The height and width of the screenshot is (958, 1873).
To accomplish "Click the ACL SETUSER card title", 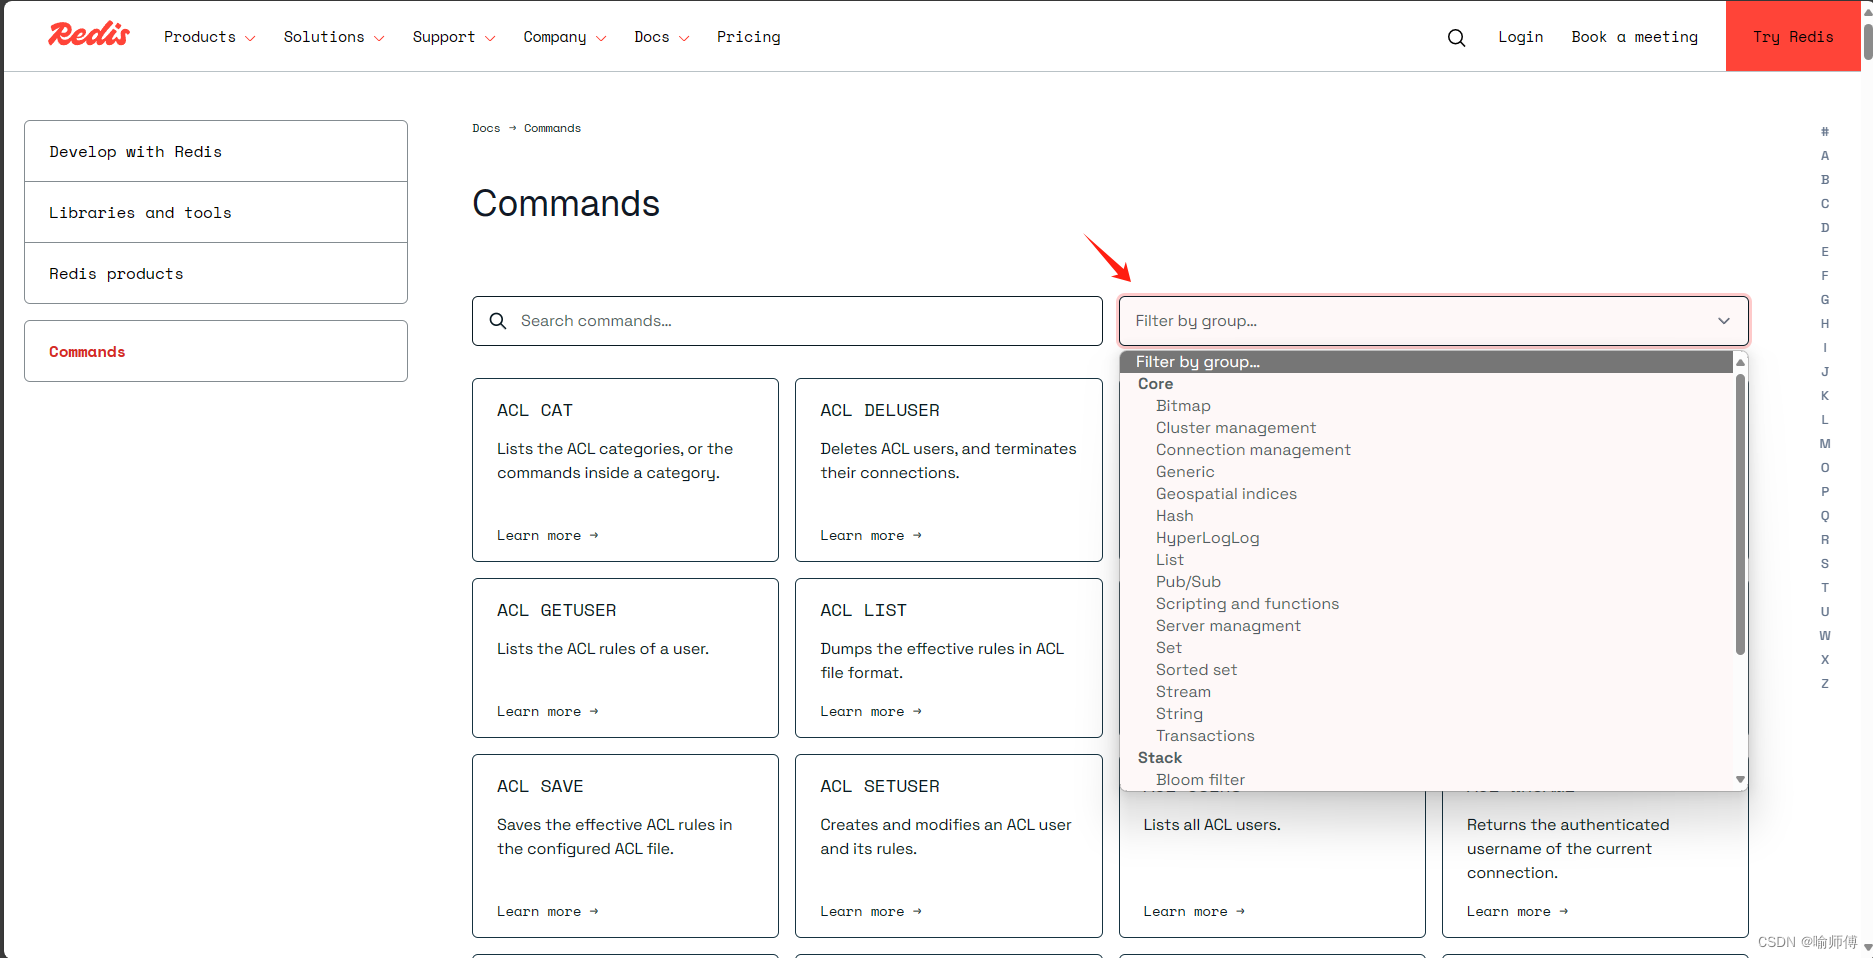I will (880, 786).
